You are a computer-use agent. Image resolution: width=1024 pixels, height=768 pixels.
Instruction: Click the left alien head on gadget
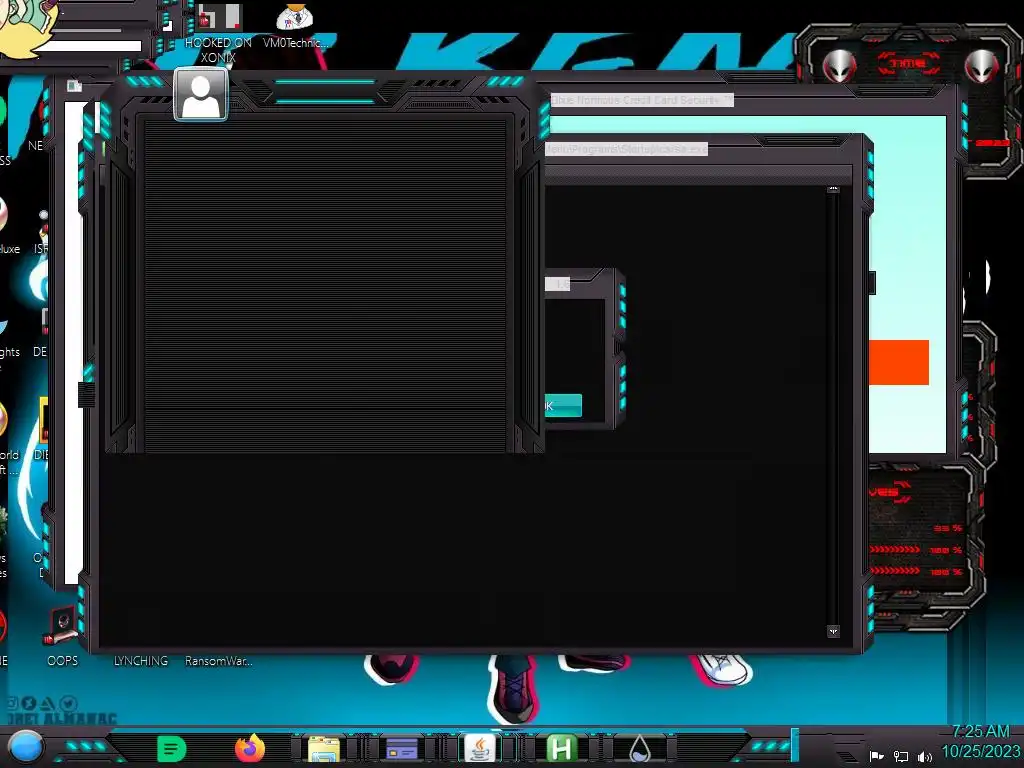click(839, 66)
